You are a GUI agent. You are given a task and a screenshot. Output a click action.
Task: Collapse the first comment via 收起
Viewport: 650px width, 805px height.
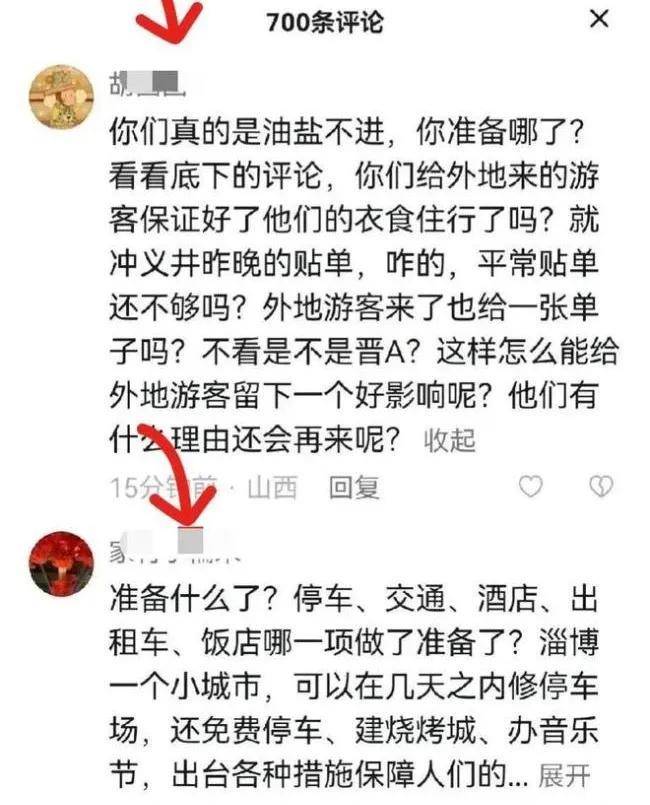coord(450,440)
